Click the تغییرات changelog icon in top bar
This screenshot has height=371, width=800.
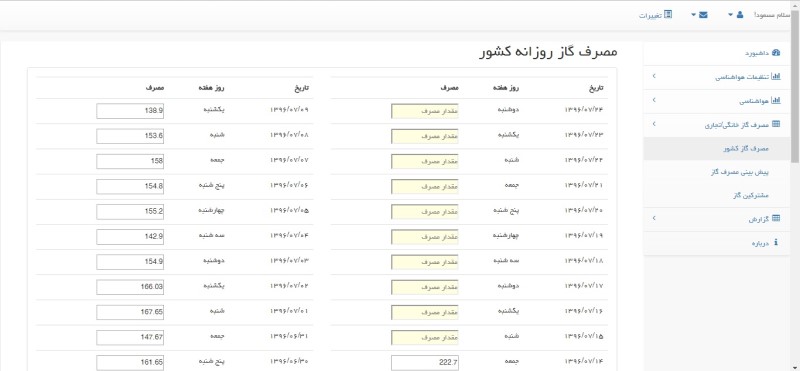pyautogui.click(x=667, y=15)
